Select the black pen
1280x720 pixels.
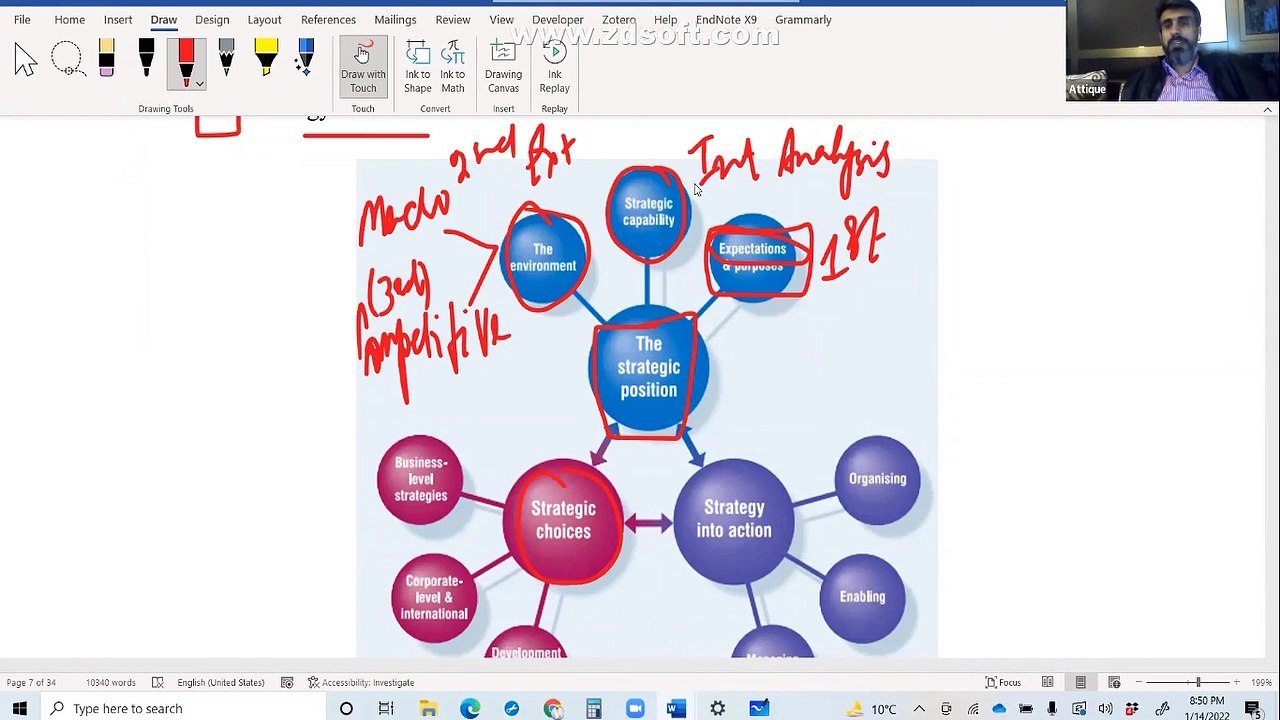146,58
